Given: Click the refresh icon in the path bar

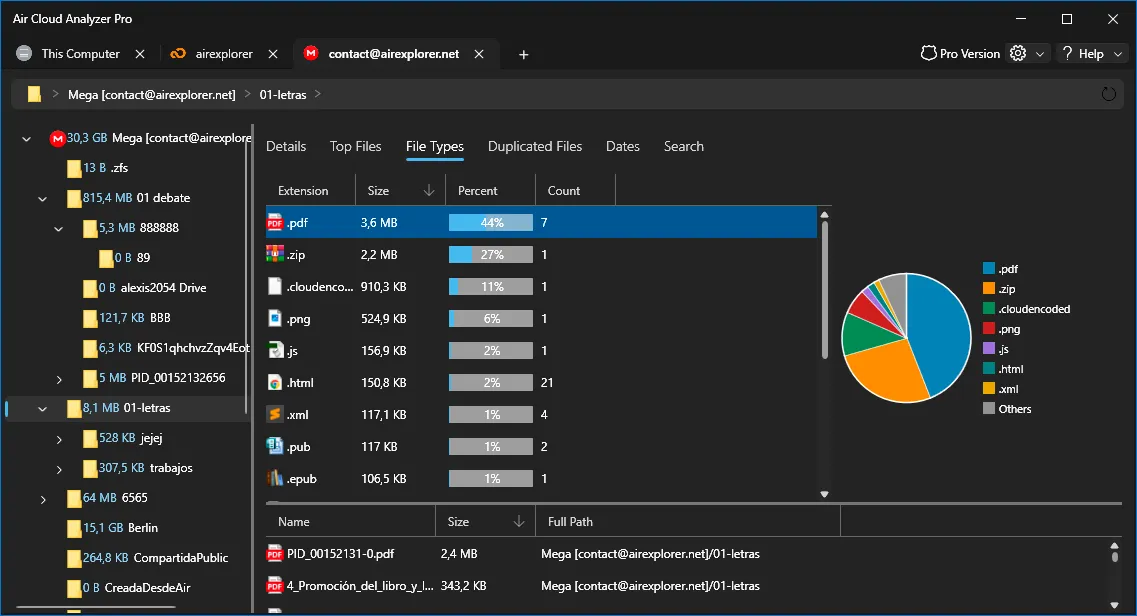Looking at the screenshot, I should (1108, 94).
